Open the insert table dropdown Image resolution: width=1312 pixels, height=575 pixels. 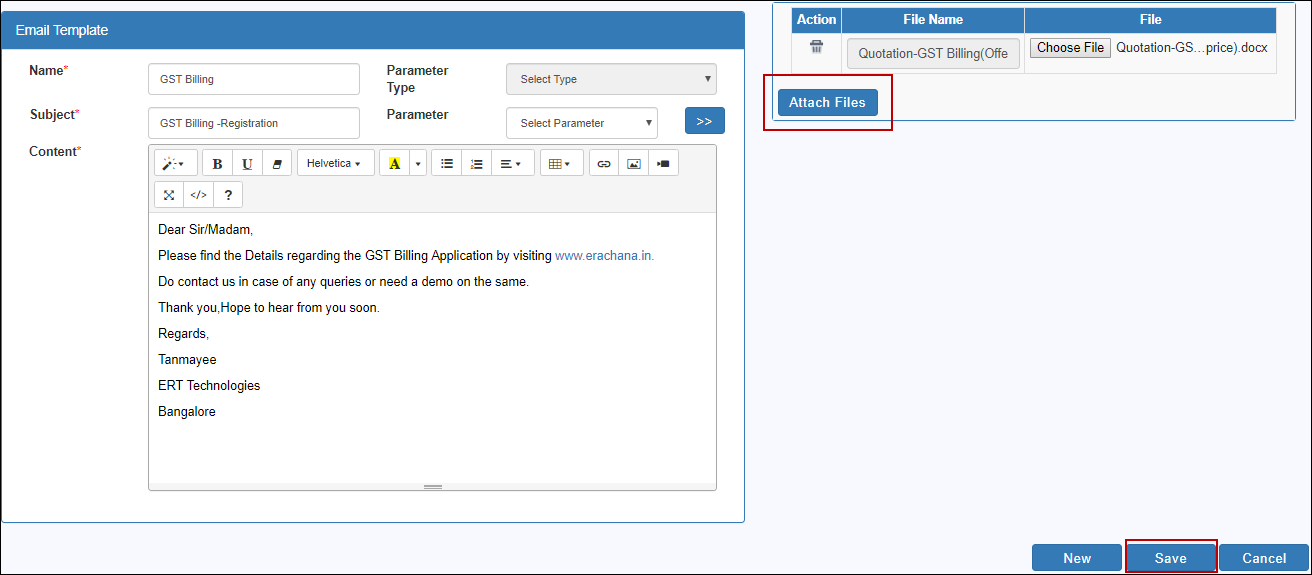(561, 163)
